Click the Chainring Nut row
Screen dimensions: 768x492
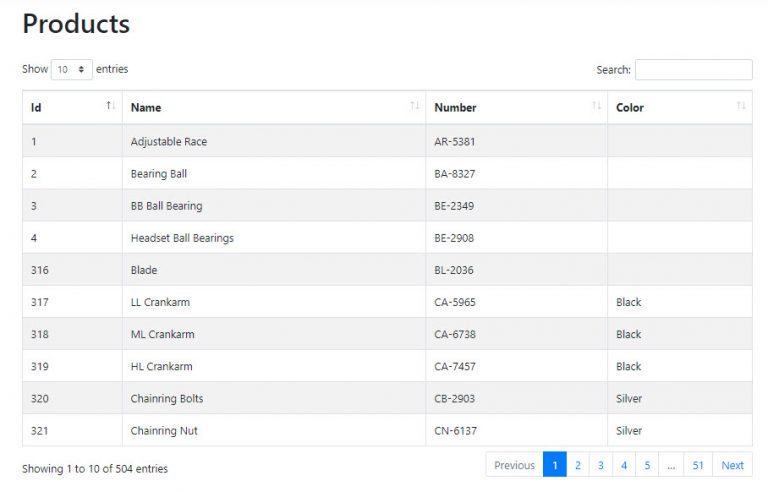pos(162,431)
